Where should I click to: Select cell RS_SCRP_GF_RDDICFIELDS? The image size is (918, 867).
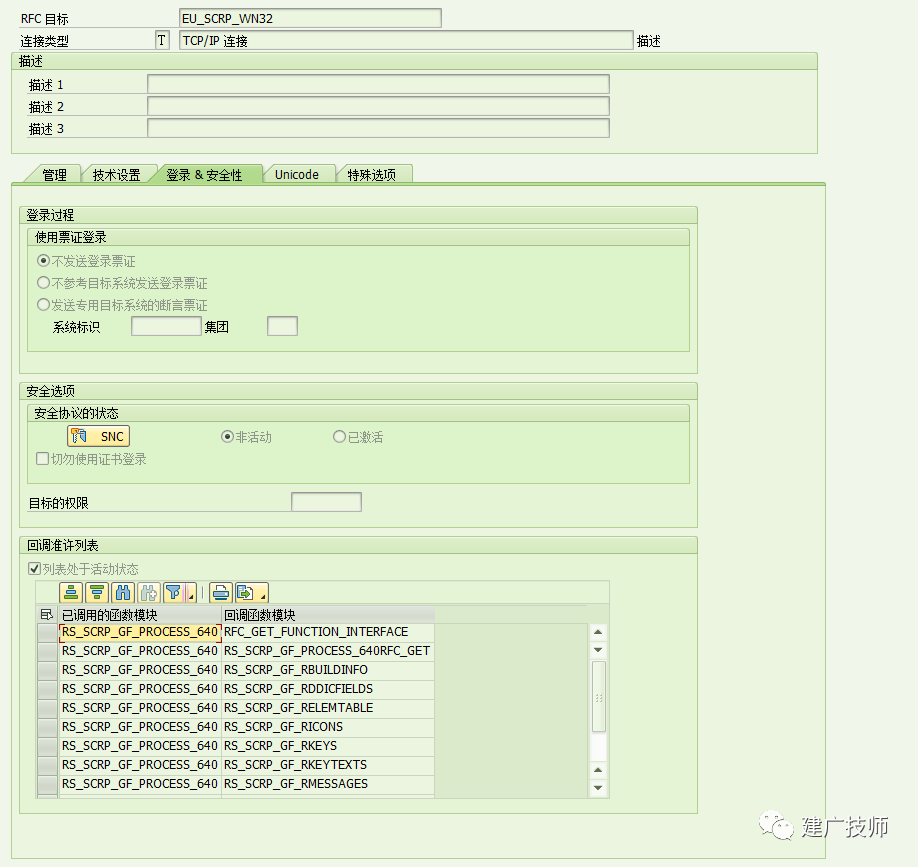point(328,689)
